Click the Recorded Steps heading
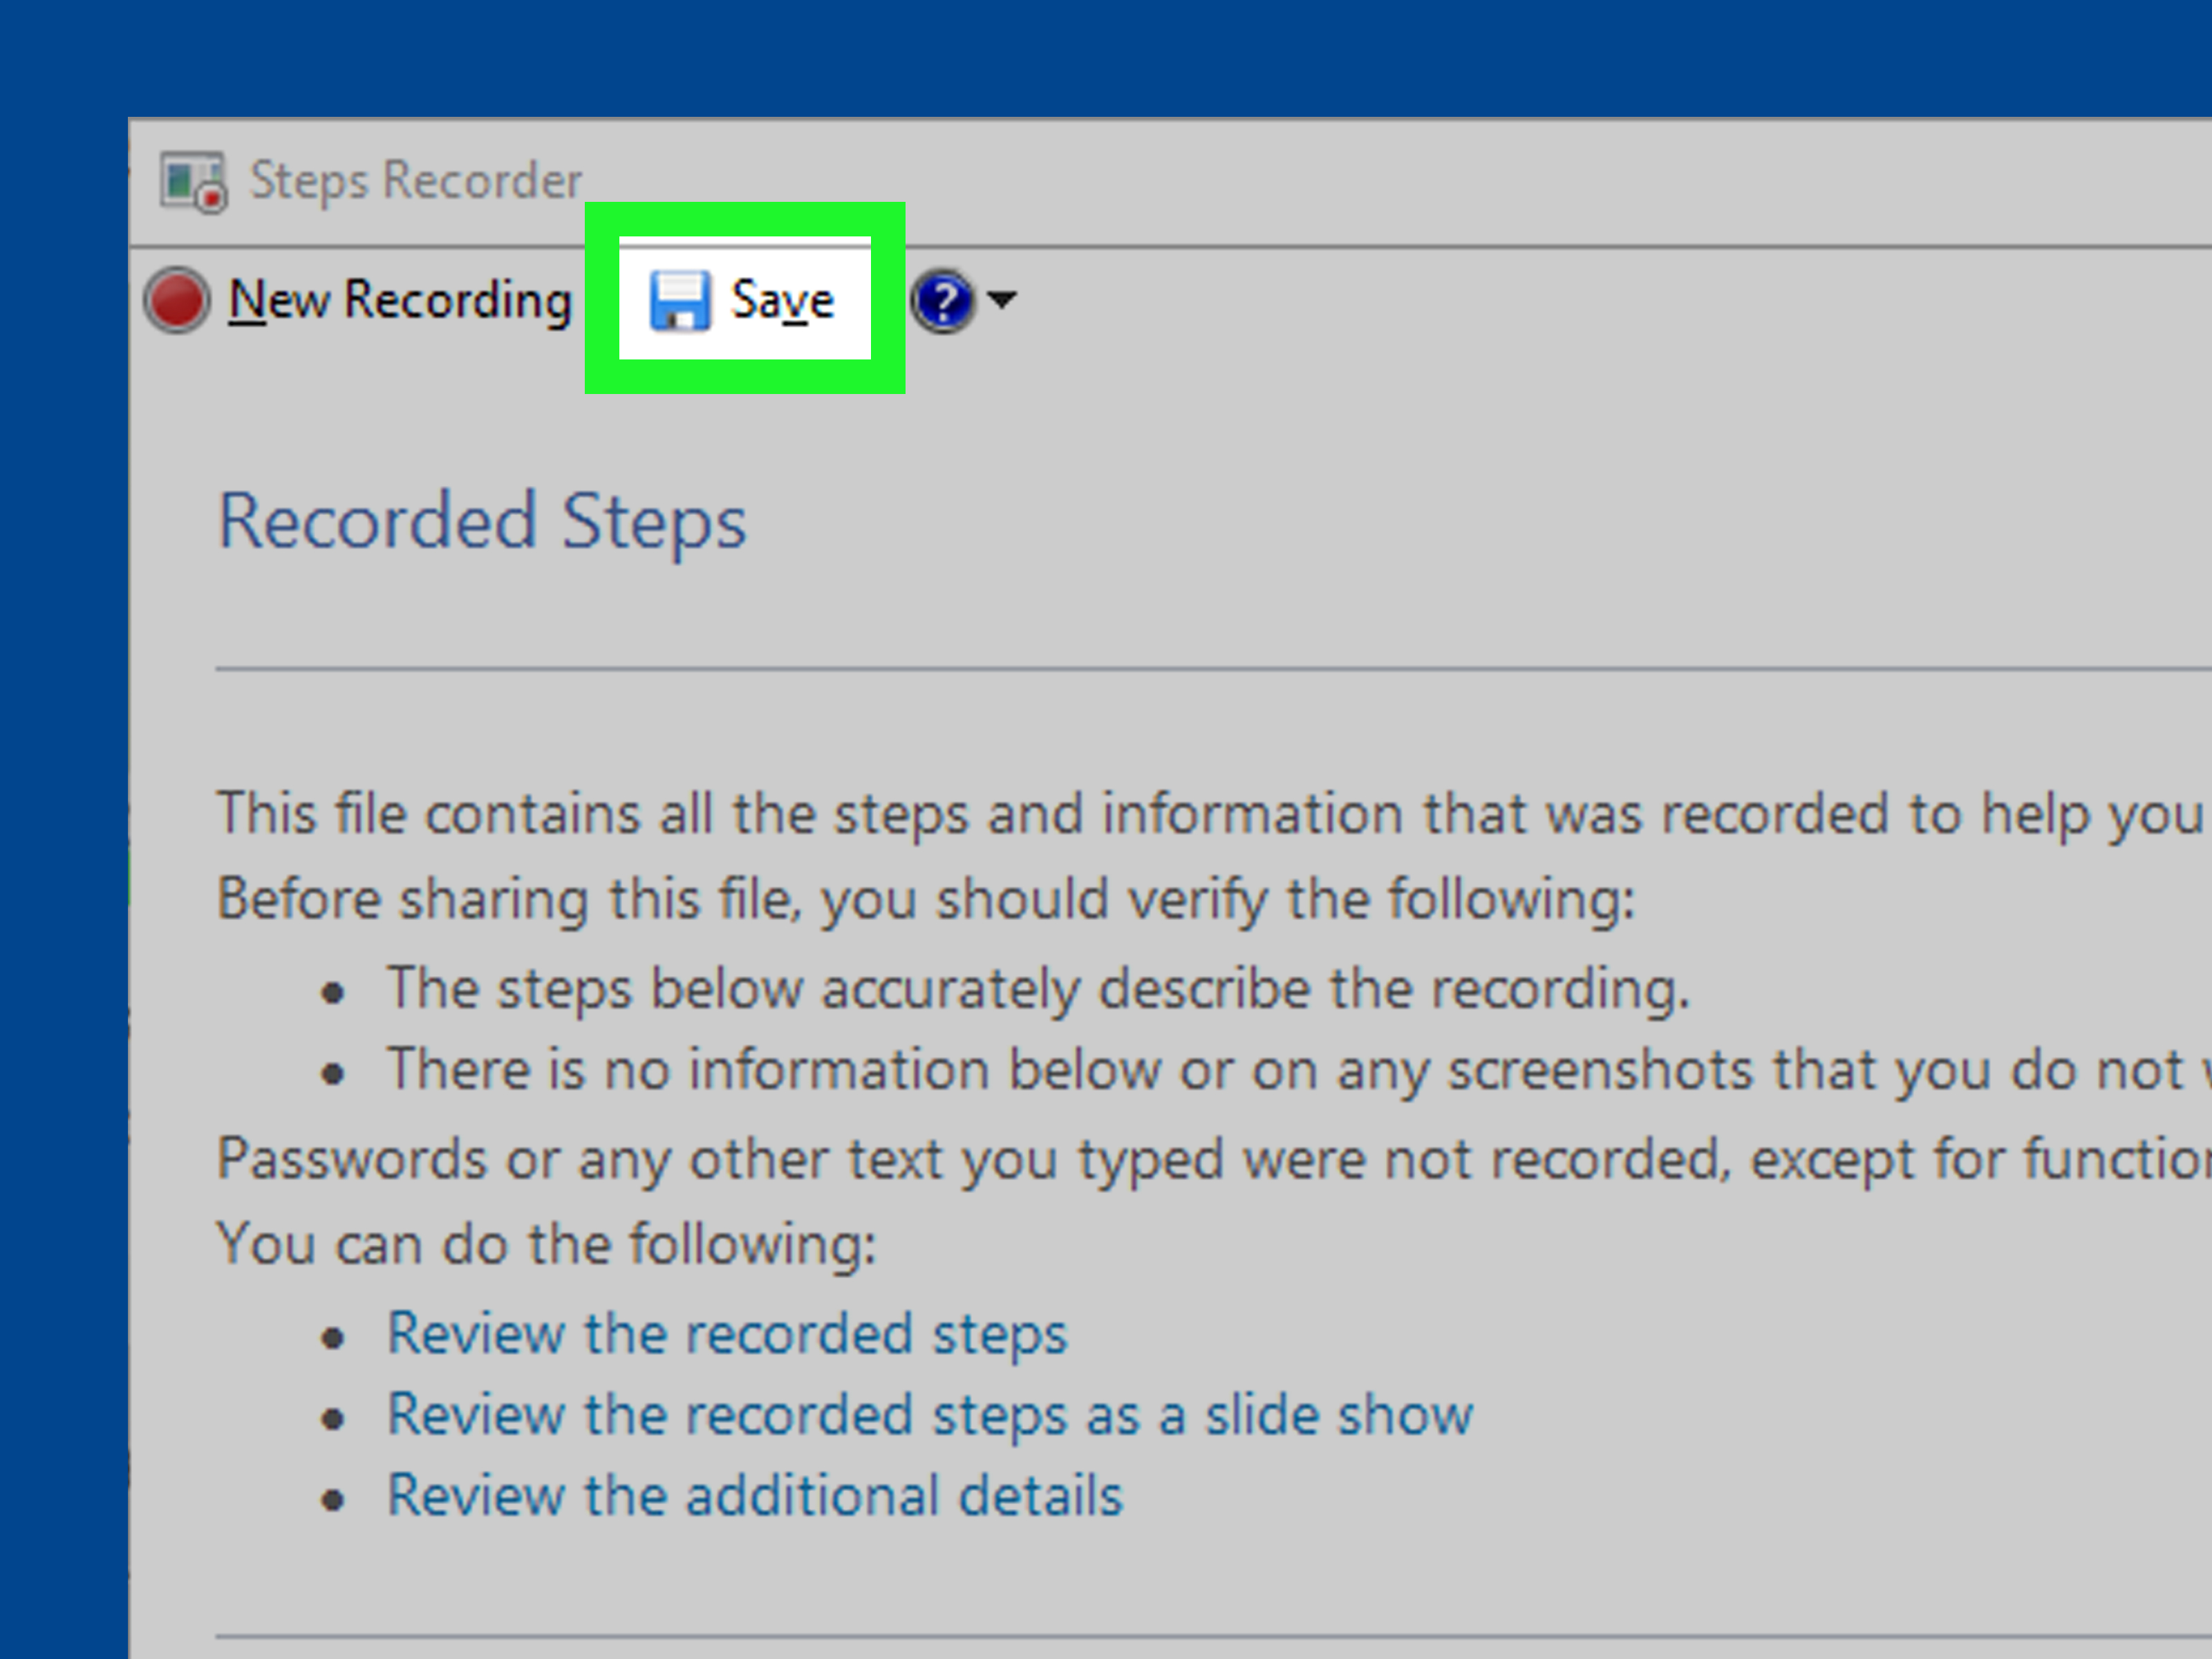Screen dimensions: 2212x1659 (x=482, y=521)
